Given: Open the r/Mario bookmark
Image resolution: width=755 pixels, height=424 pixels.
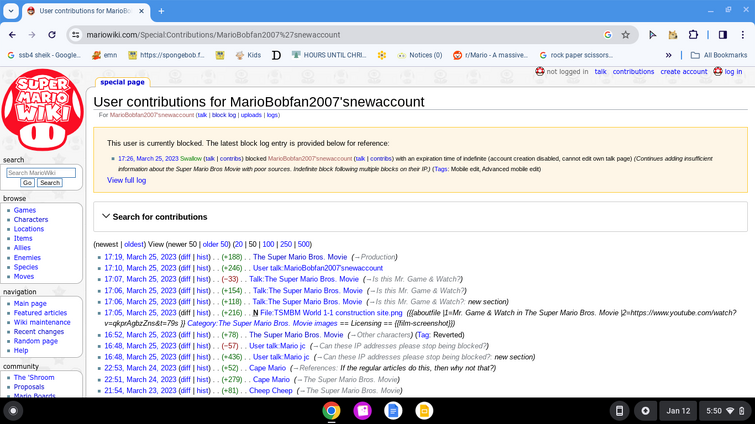Looking at the screenshot, I should (491, 55).
